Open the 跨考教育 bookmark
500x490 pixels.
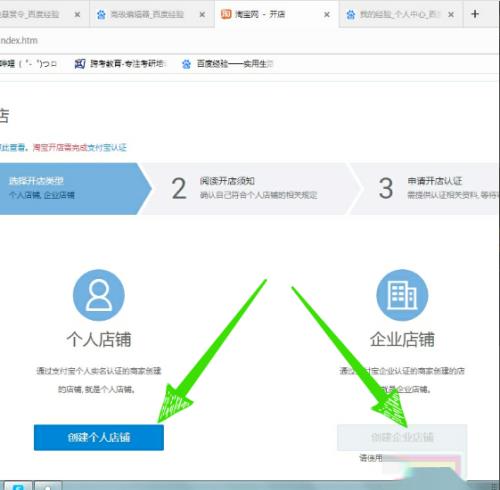tap(121, 63)
